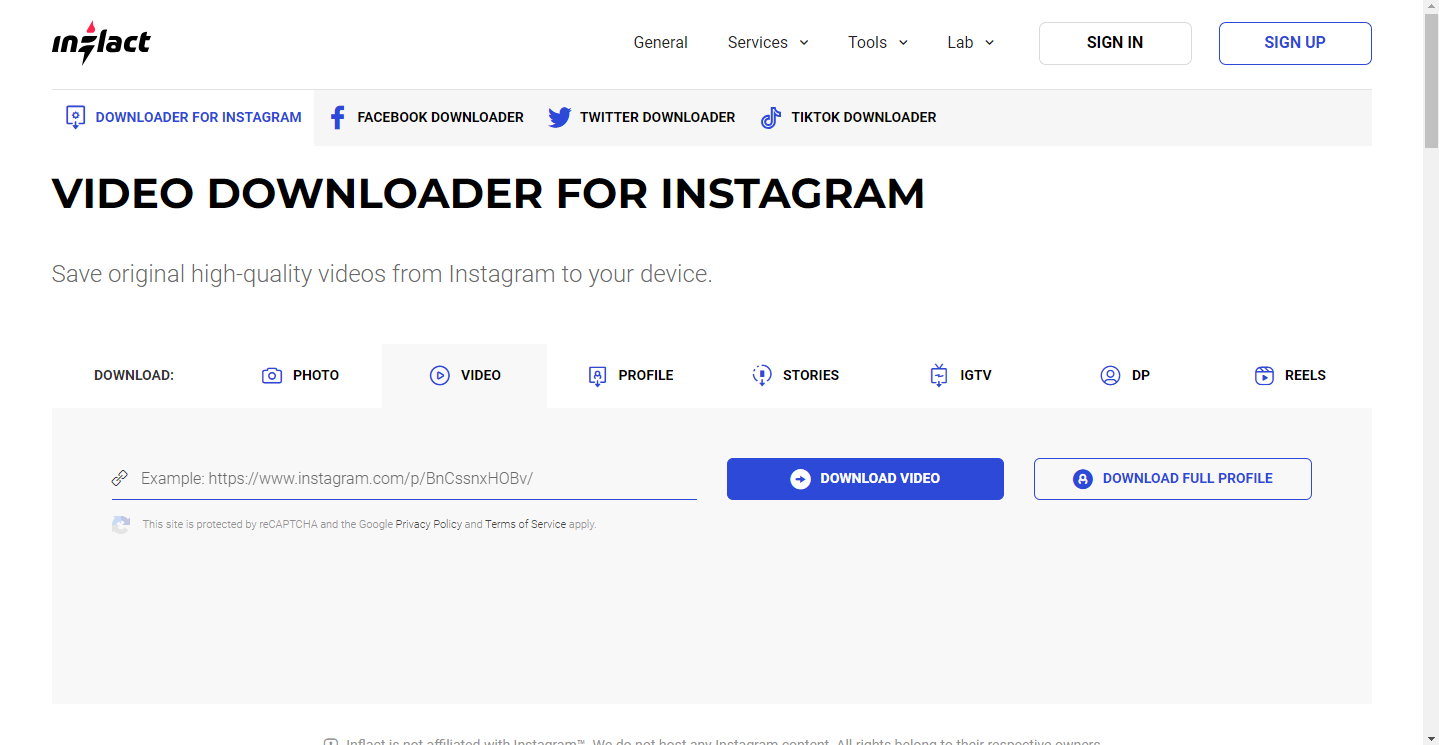Click the profile download icon beside PROFILE

pos(598,376)
